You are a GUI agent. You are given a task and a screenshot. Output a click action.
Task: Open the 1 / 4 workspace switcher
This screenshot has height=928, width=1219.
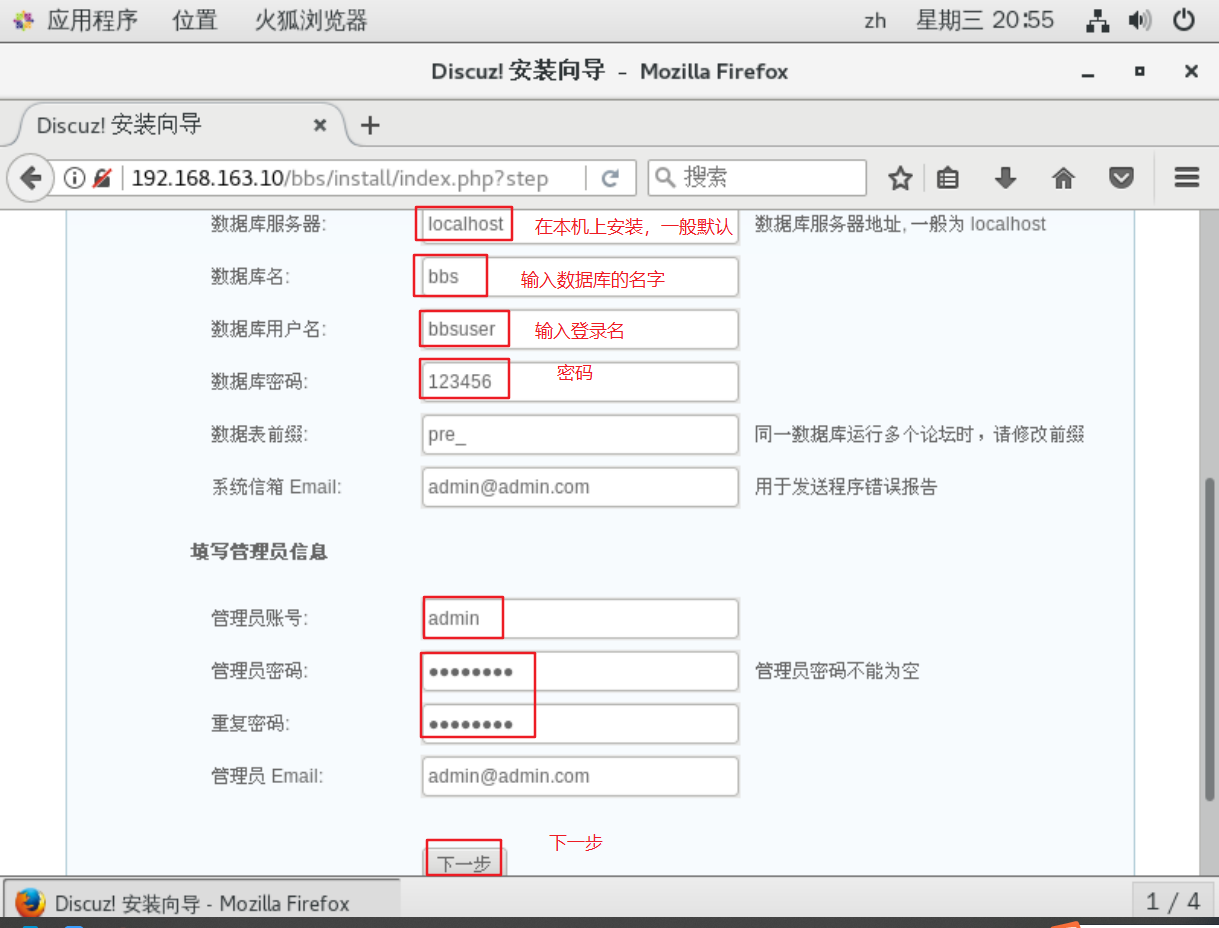coord(1173,902)
